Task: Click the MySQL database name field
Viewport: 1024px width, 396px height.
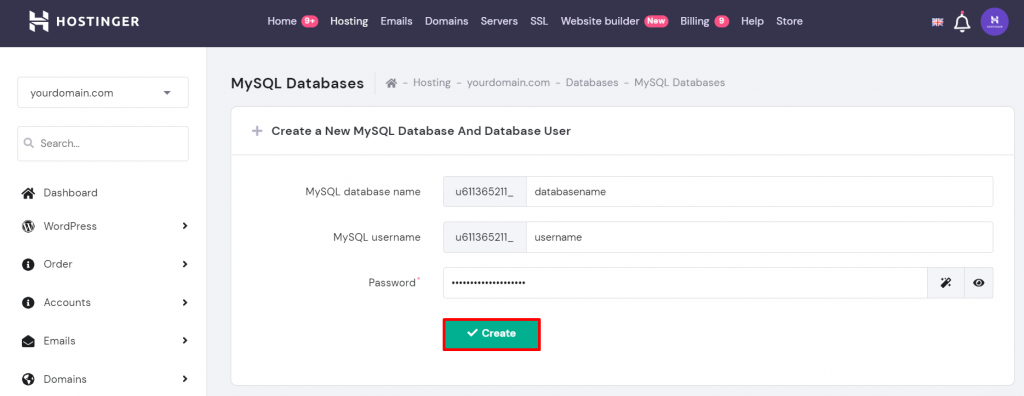Action: [x=760, y=192]
